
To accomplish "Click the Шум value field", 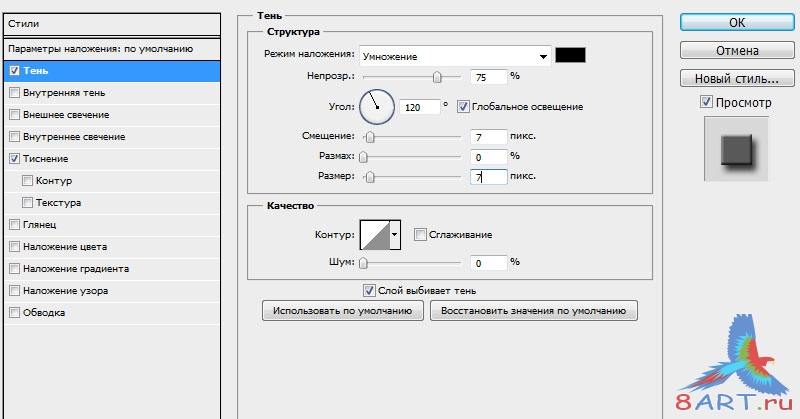I will coord(488,263).
